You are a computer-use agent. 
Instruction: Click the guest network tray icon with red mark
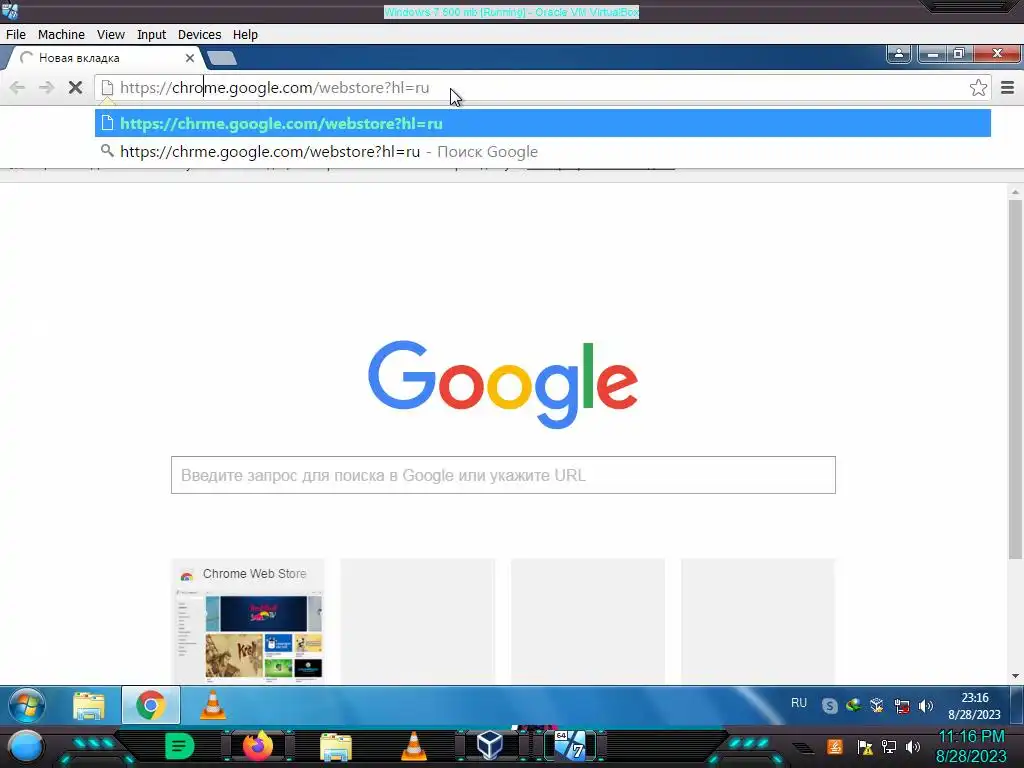pyautogui.click(x=902, y=706)
